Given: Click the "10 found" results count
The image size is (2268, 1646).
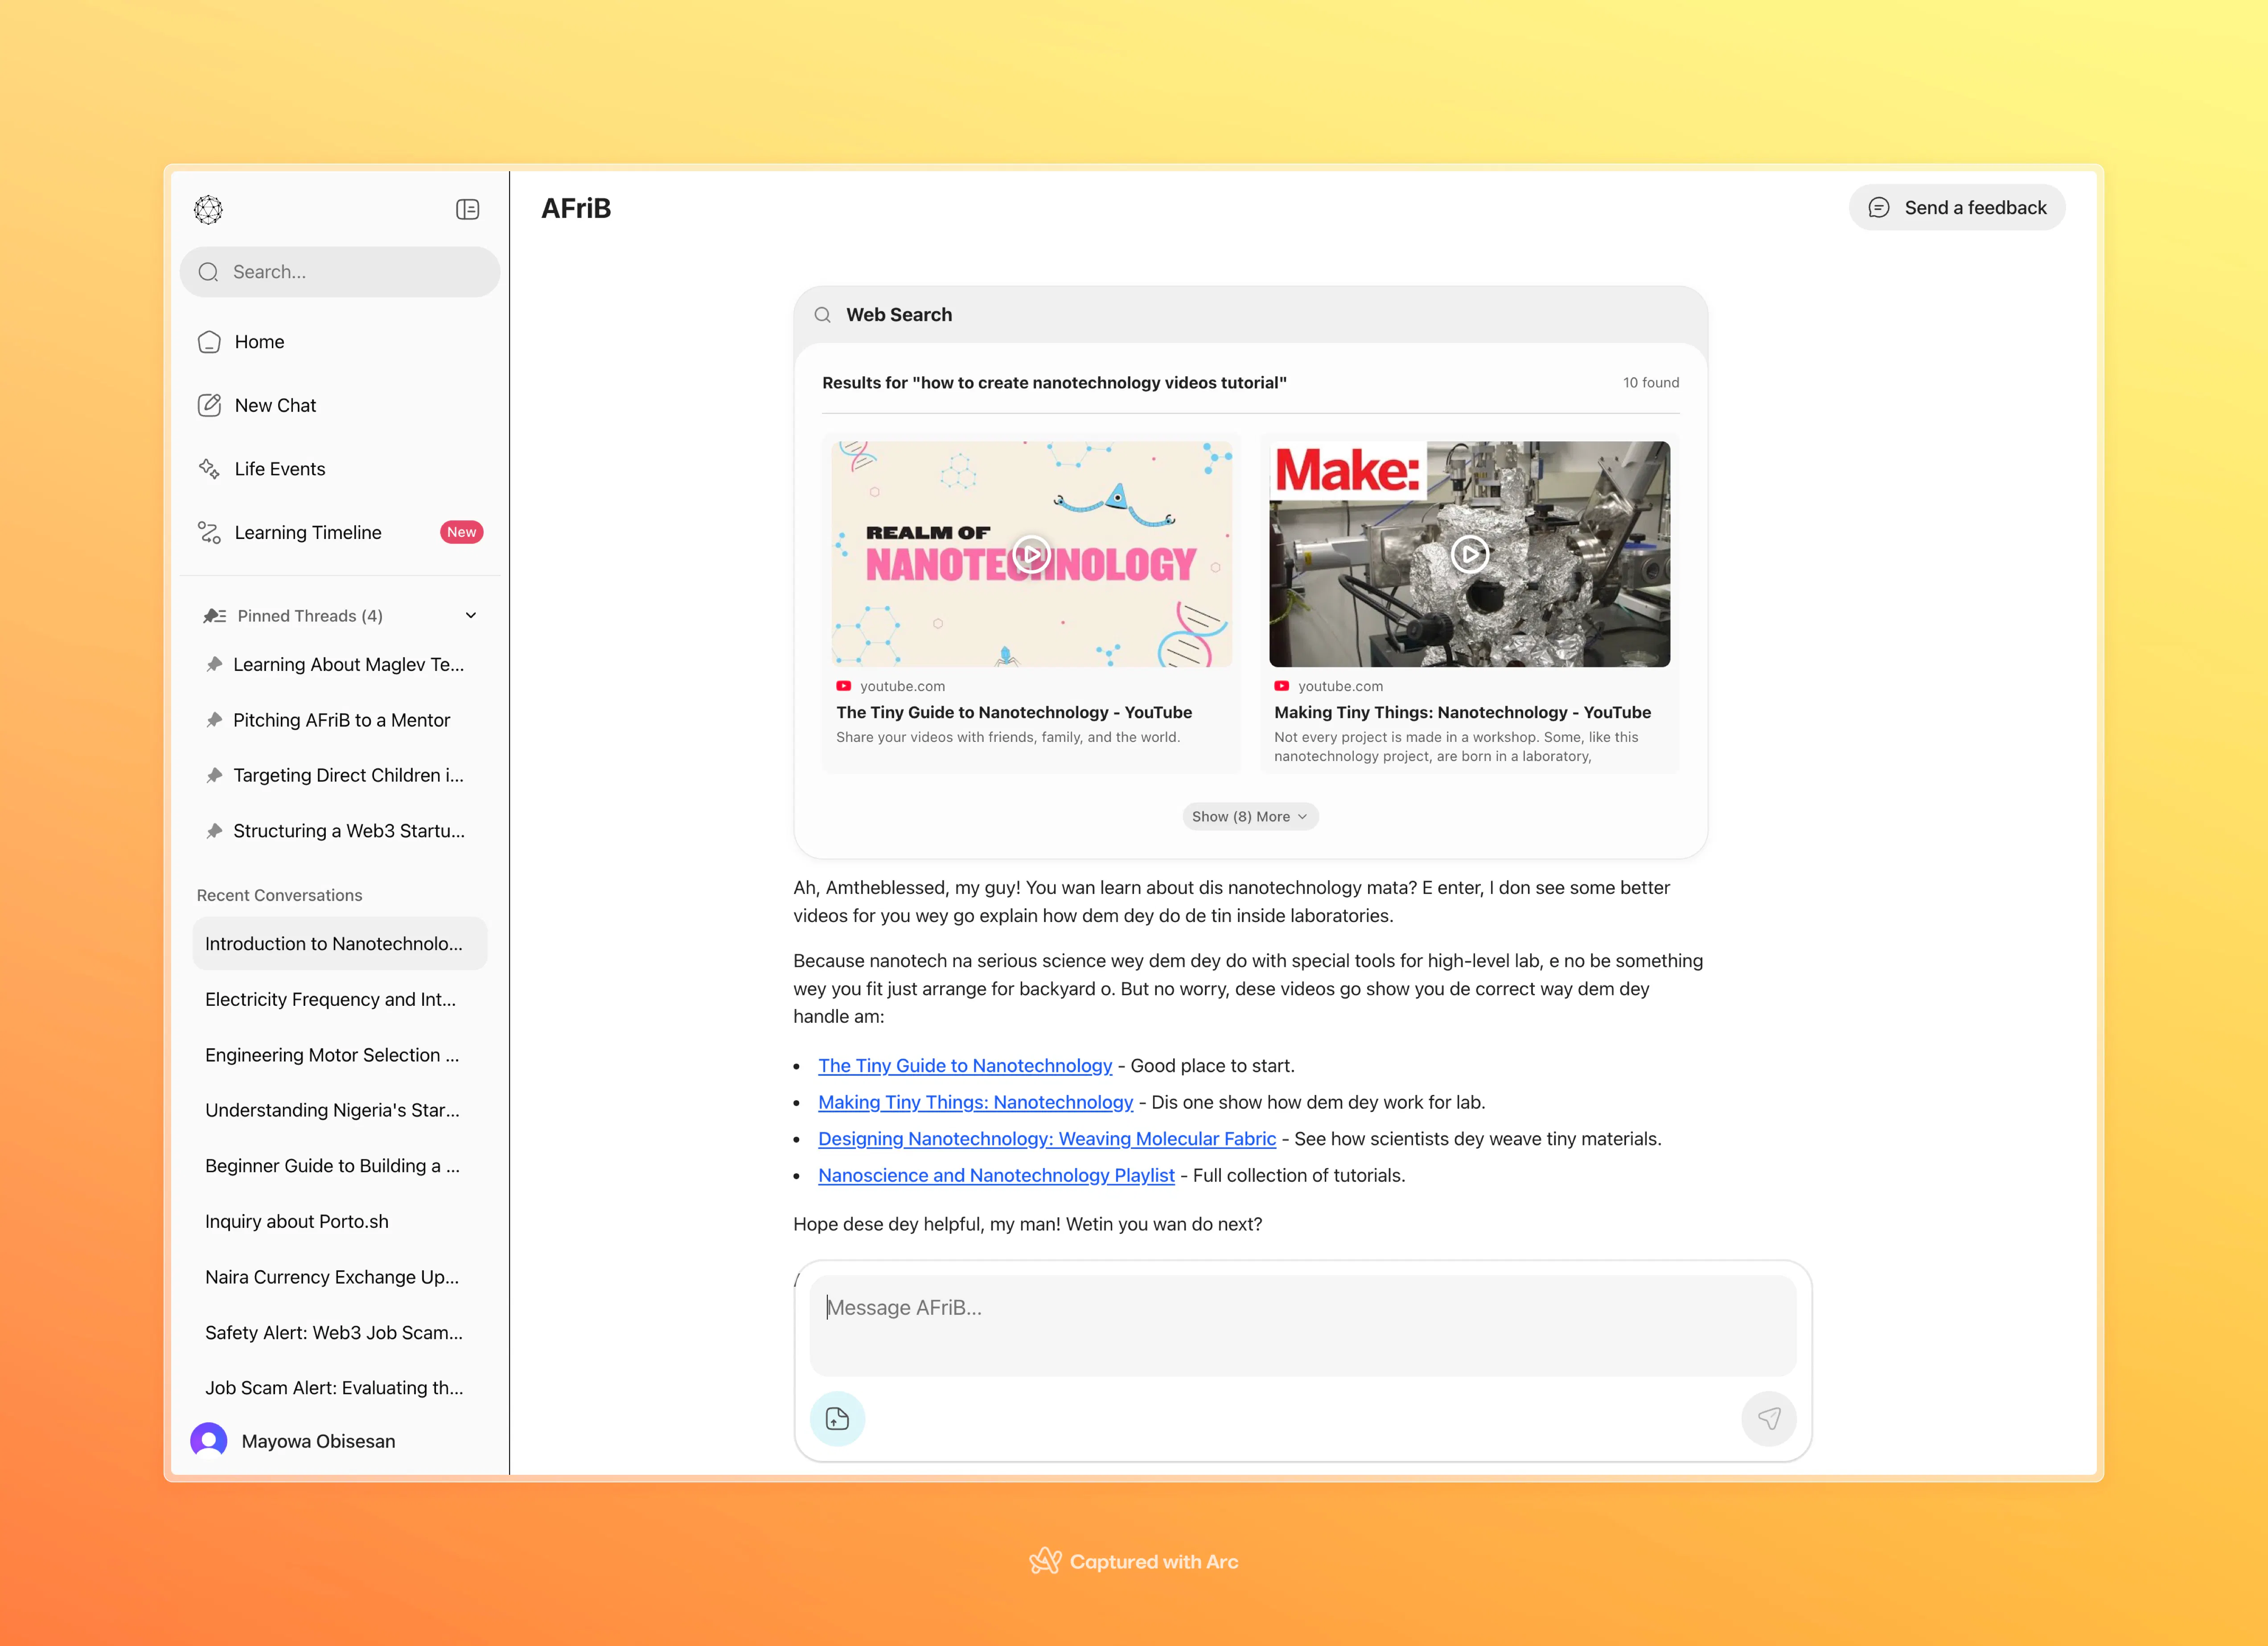Looking at the screenshot, I should [1651, 383].
